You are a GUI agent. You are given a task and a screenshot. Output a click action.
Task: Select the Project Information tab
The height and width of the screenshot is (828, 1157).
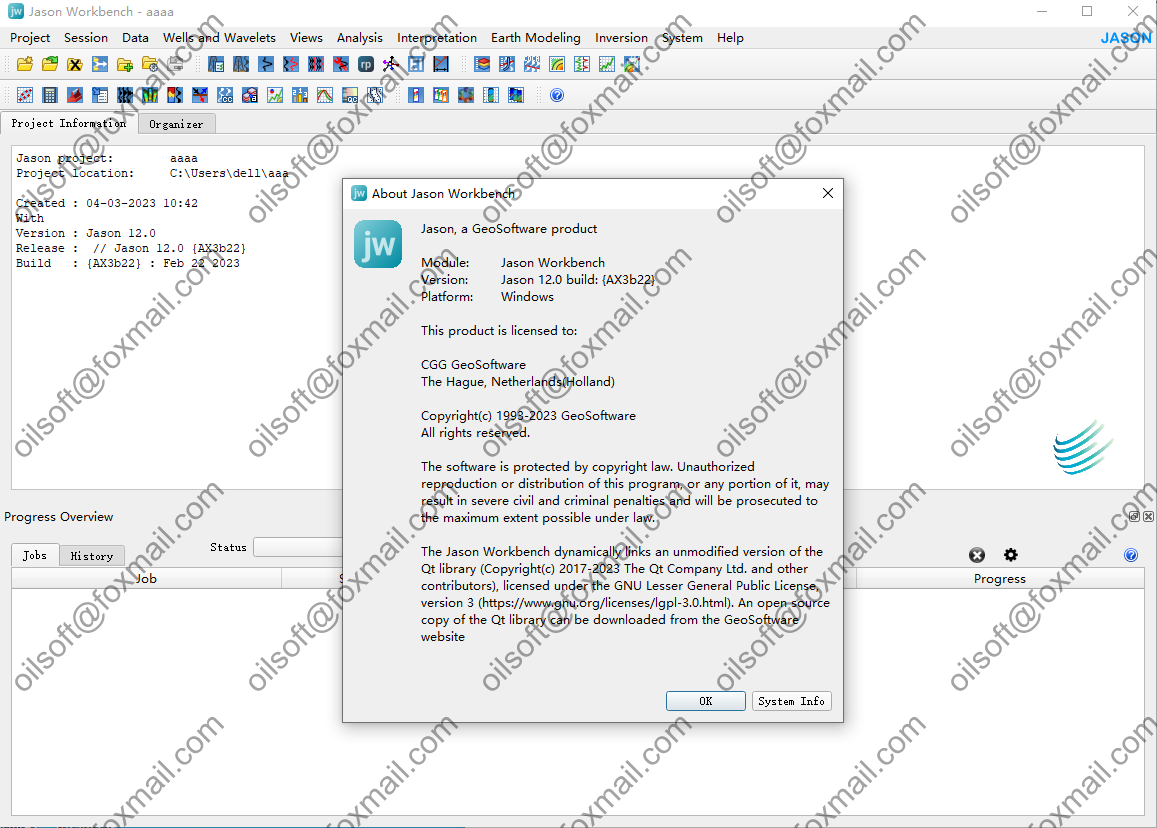(x=69, y=123)
